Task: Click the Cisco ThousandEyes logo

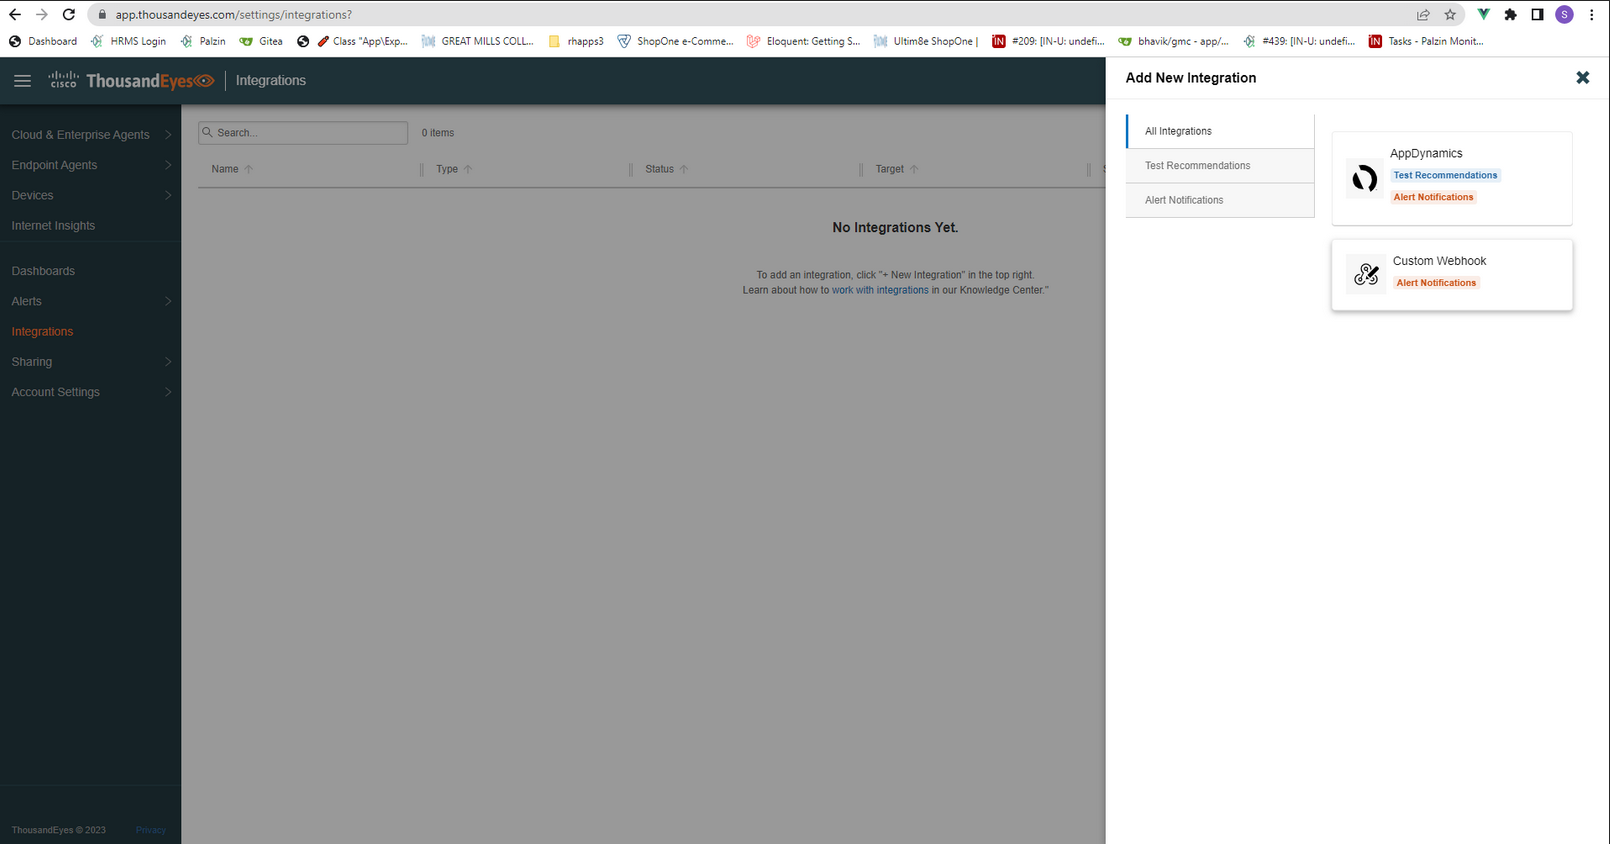Action: click(x=131, y=81)
